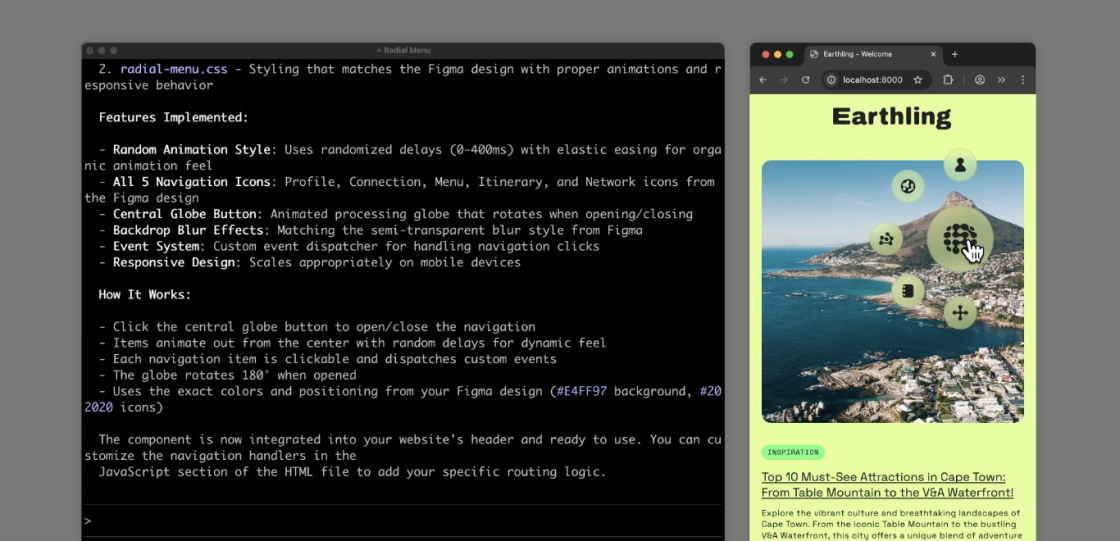Viewport: 1120px width, 541px height.
Task: Close the Earthling – Welcome tab
Action: click(x=933, y=54)
